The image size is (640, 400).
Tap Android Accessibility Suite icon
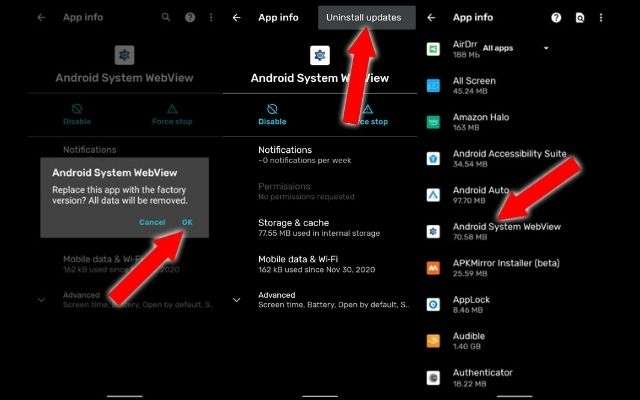pos(433,158)
